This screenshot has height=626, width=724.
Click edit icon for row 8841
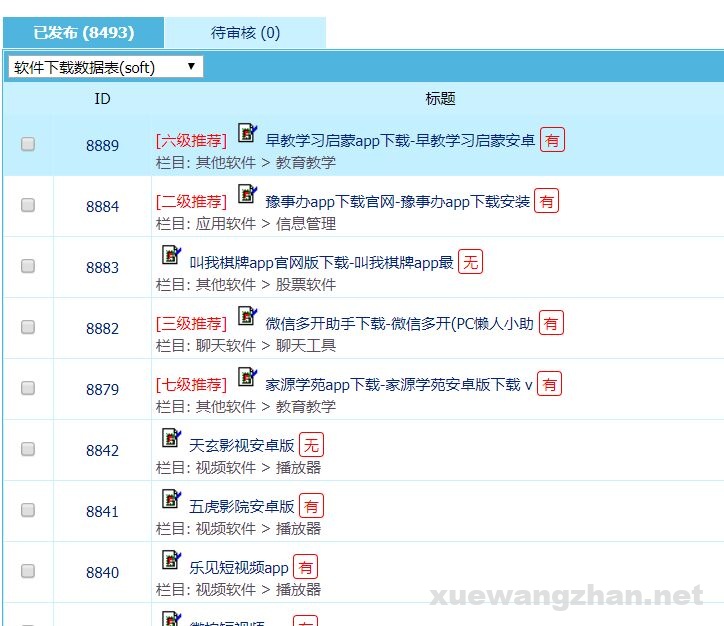(x=171, y=498)
